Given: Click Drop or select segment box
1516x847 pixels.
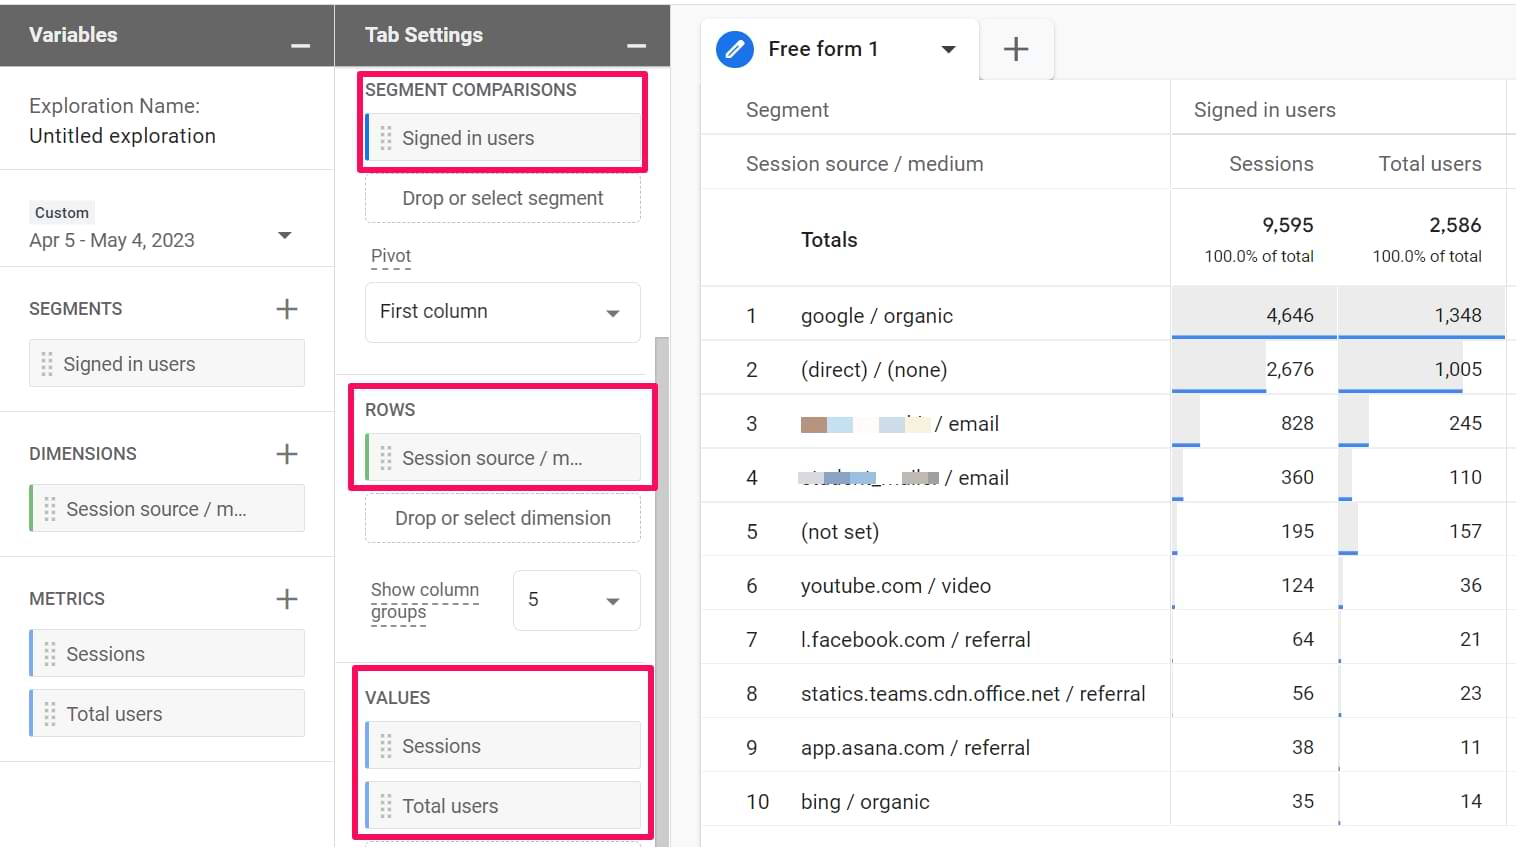Looking at the screenshot, I should (502, 198).
